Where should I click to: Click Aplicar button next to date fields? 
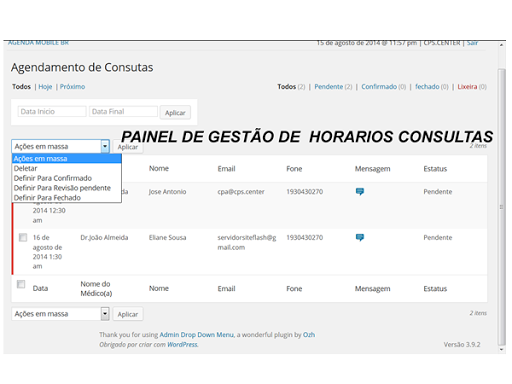pyautogui.click(x=175, y=113)
